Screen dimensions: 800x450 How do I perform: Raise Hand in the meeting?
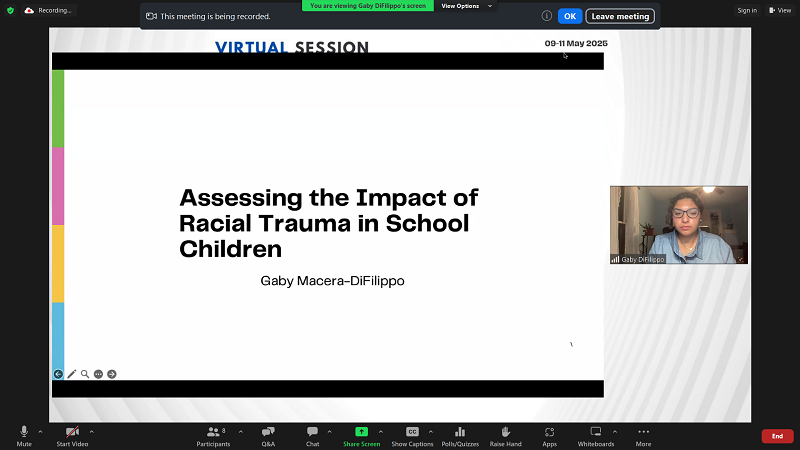point(505,434)
